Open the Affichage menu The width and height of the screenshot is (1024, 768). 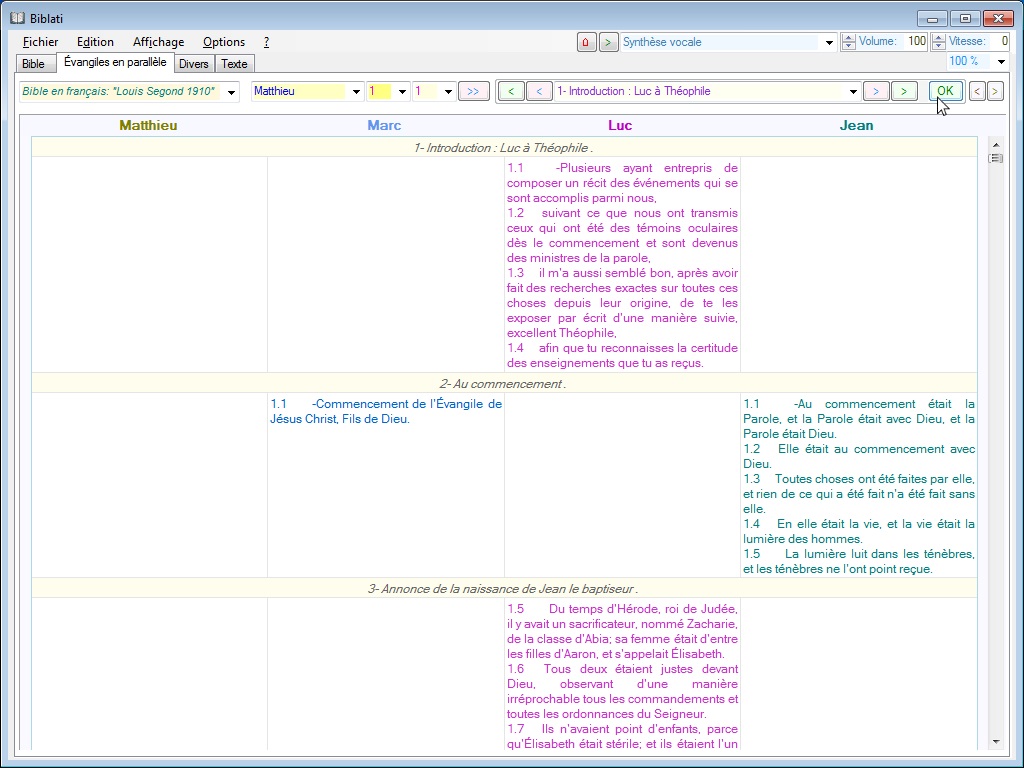coord(158,42)
